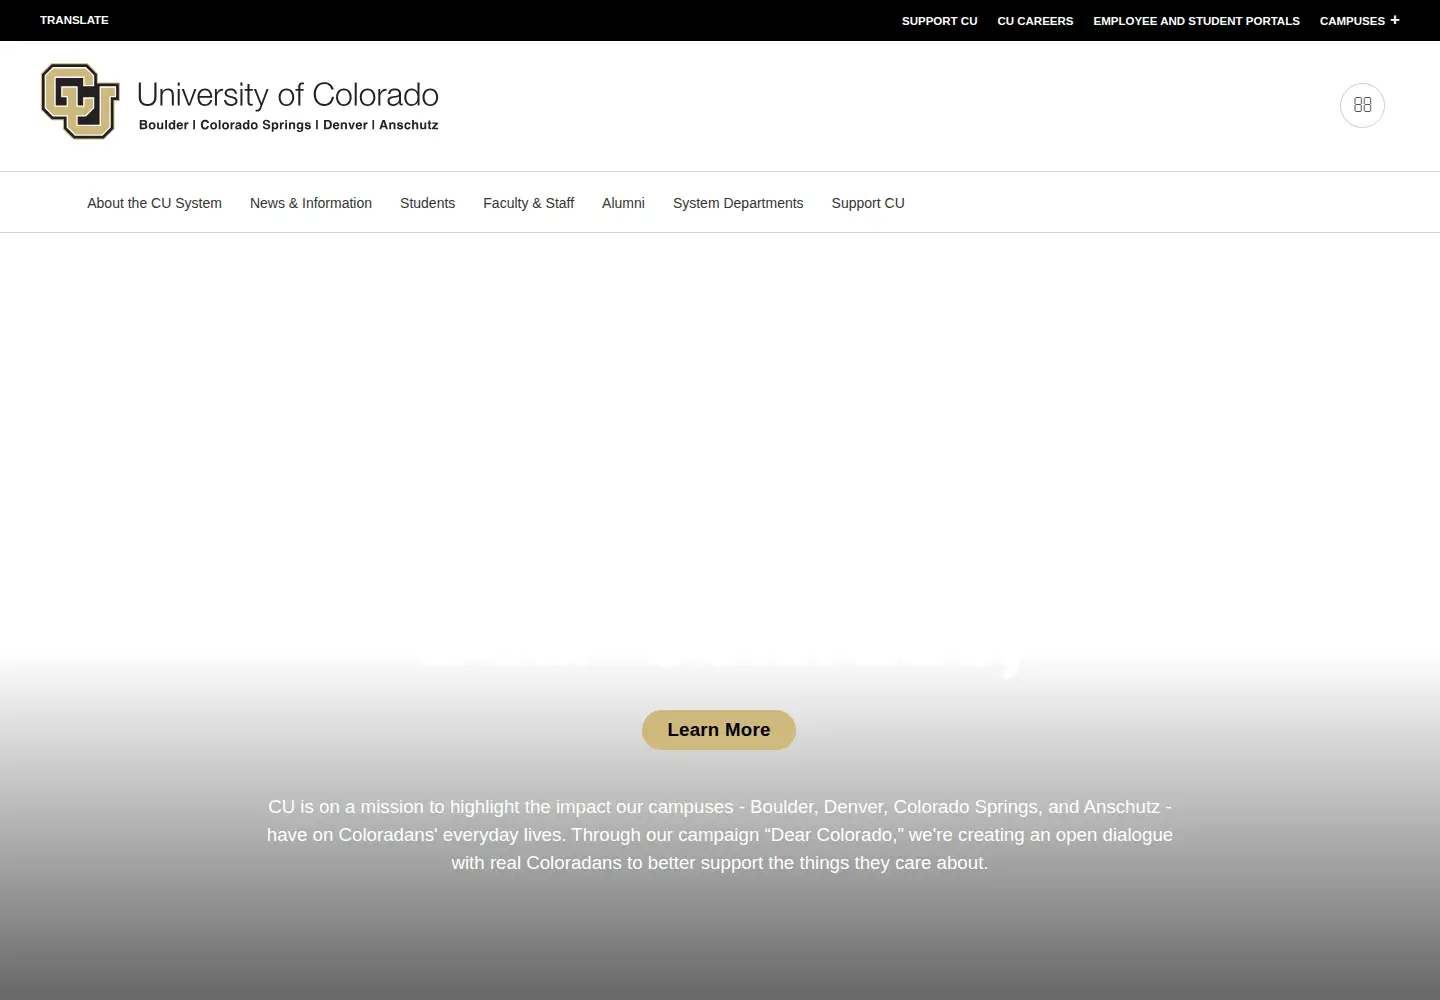Open System Departments menu
The width and height of the screenshot is (1440, 1000).
738,203
